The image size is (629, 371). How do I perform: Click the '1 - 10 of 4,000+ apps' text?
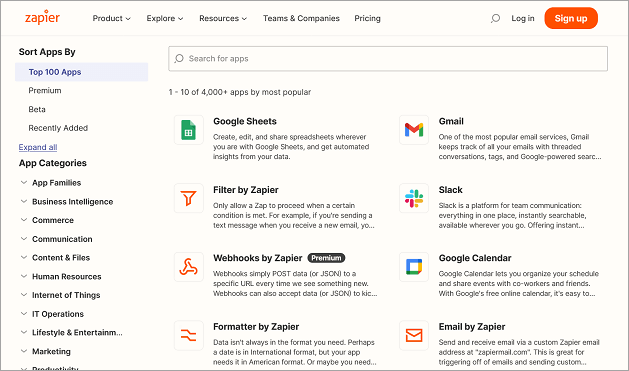point(239,92)
